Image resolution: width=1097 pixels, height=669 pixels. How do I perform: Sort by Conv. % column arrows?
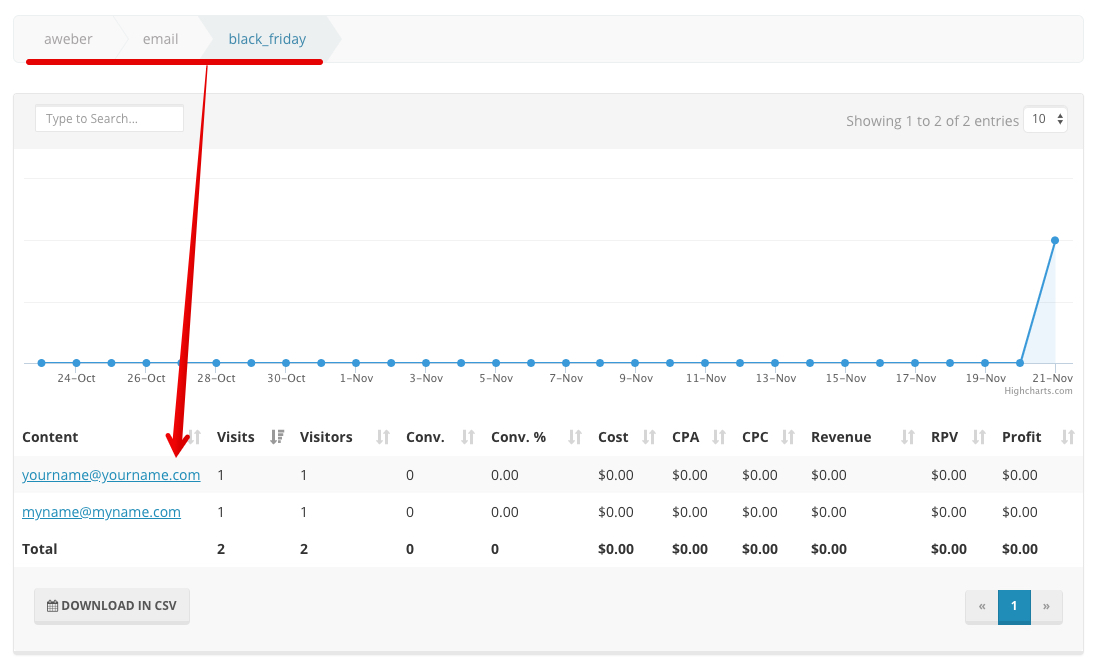coord(574,437)
